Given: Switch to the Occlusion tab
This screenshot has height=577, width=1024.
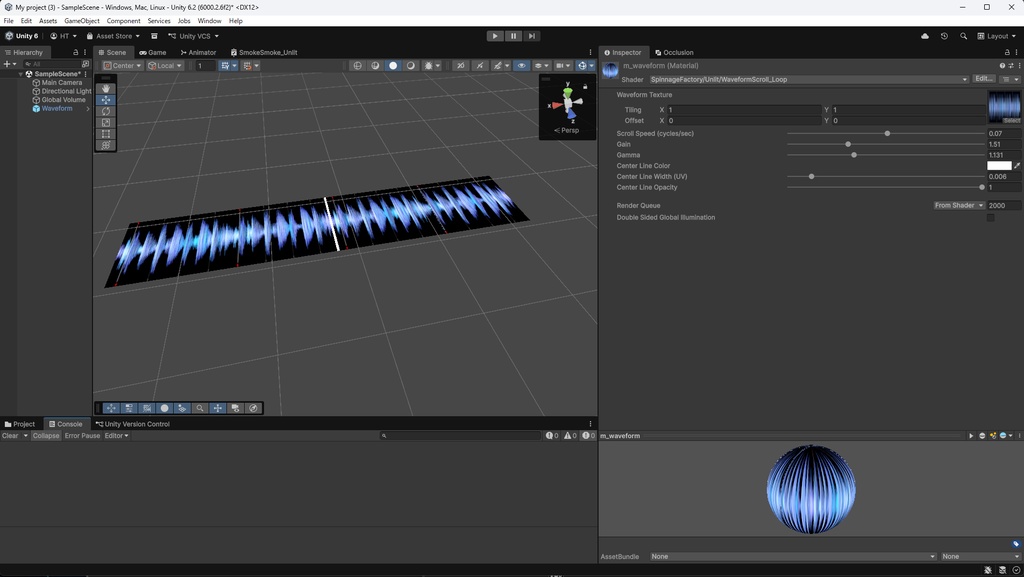Looking at the screenshot, I should point(677,52).
